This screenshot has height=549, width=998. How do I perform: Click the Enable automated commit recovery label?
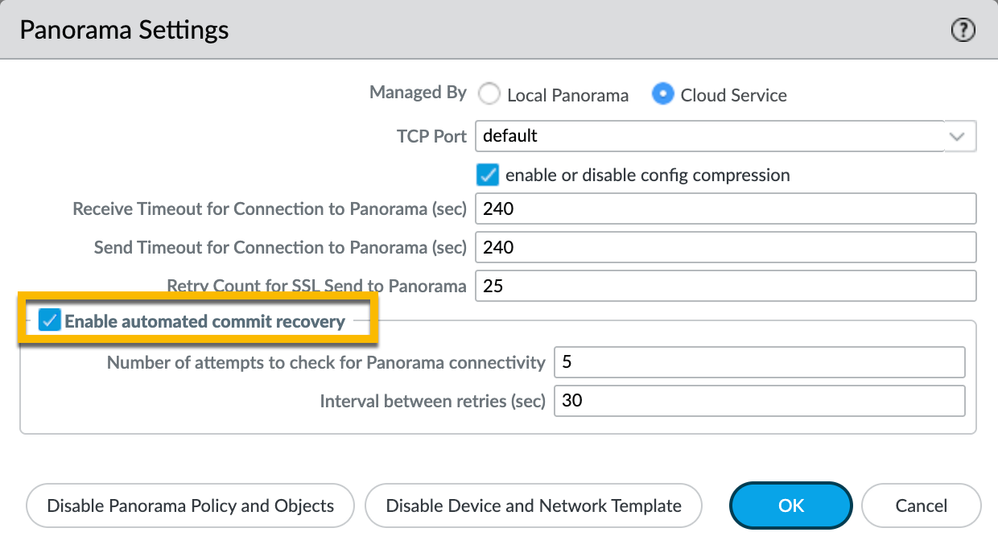[205, 321]
